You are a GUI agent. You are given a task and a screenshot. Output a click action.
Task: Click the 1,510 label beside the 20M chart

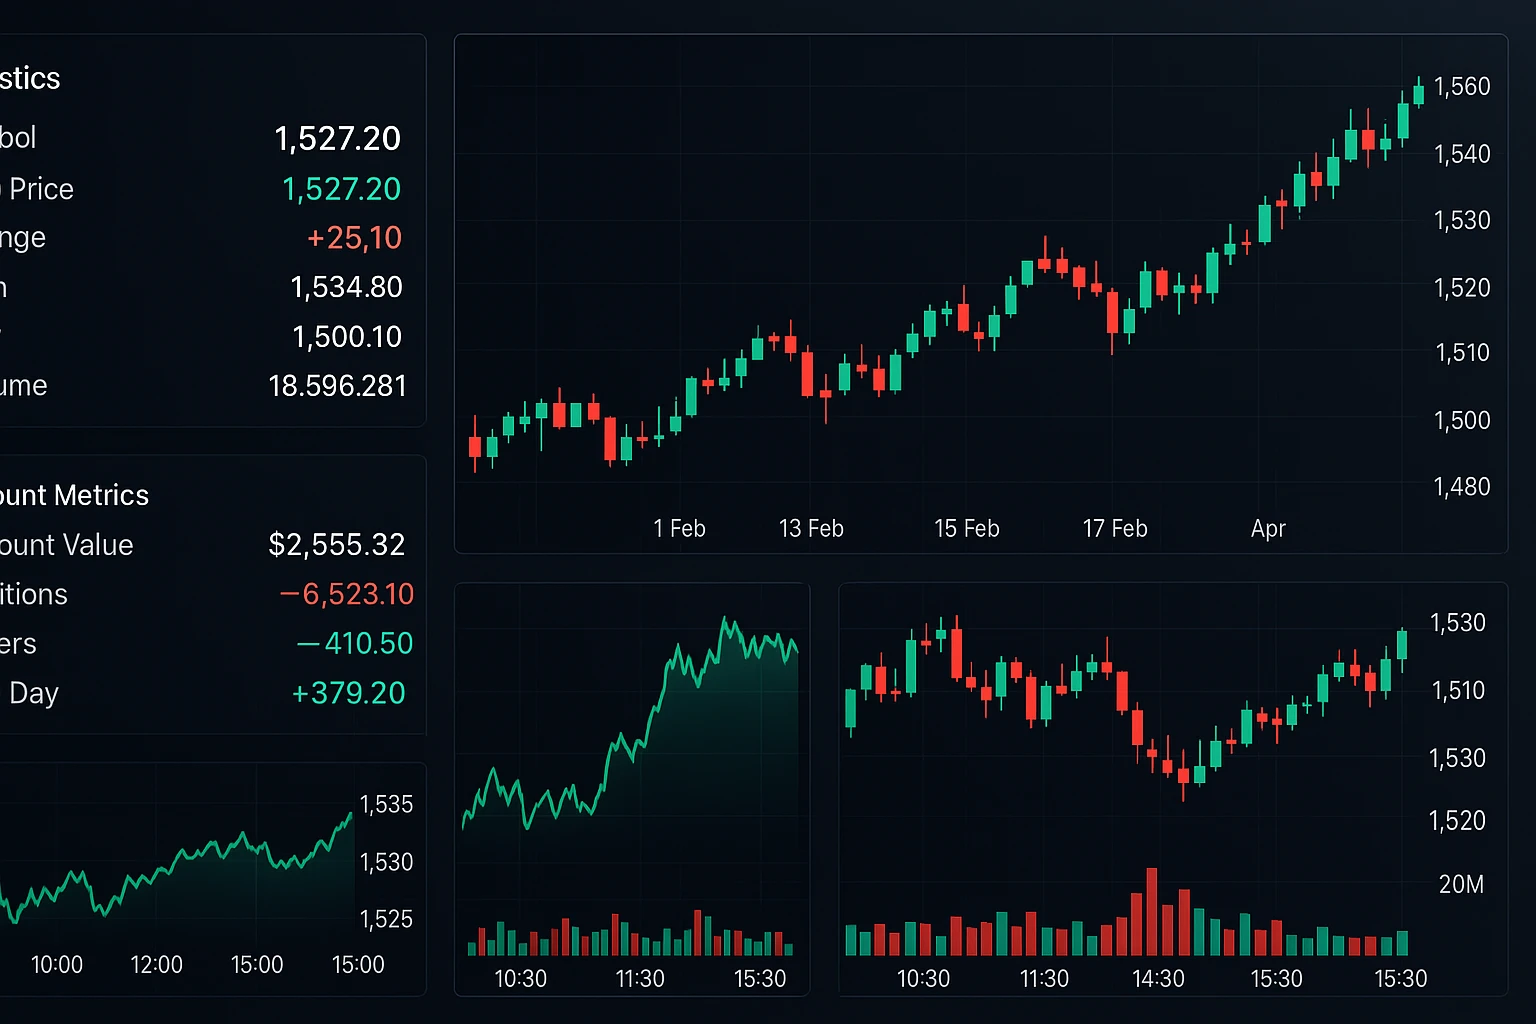tap(1458, 690)
